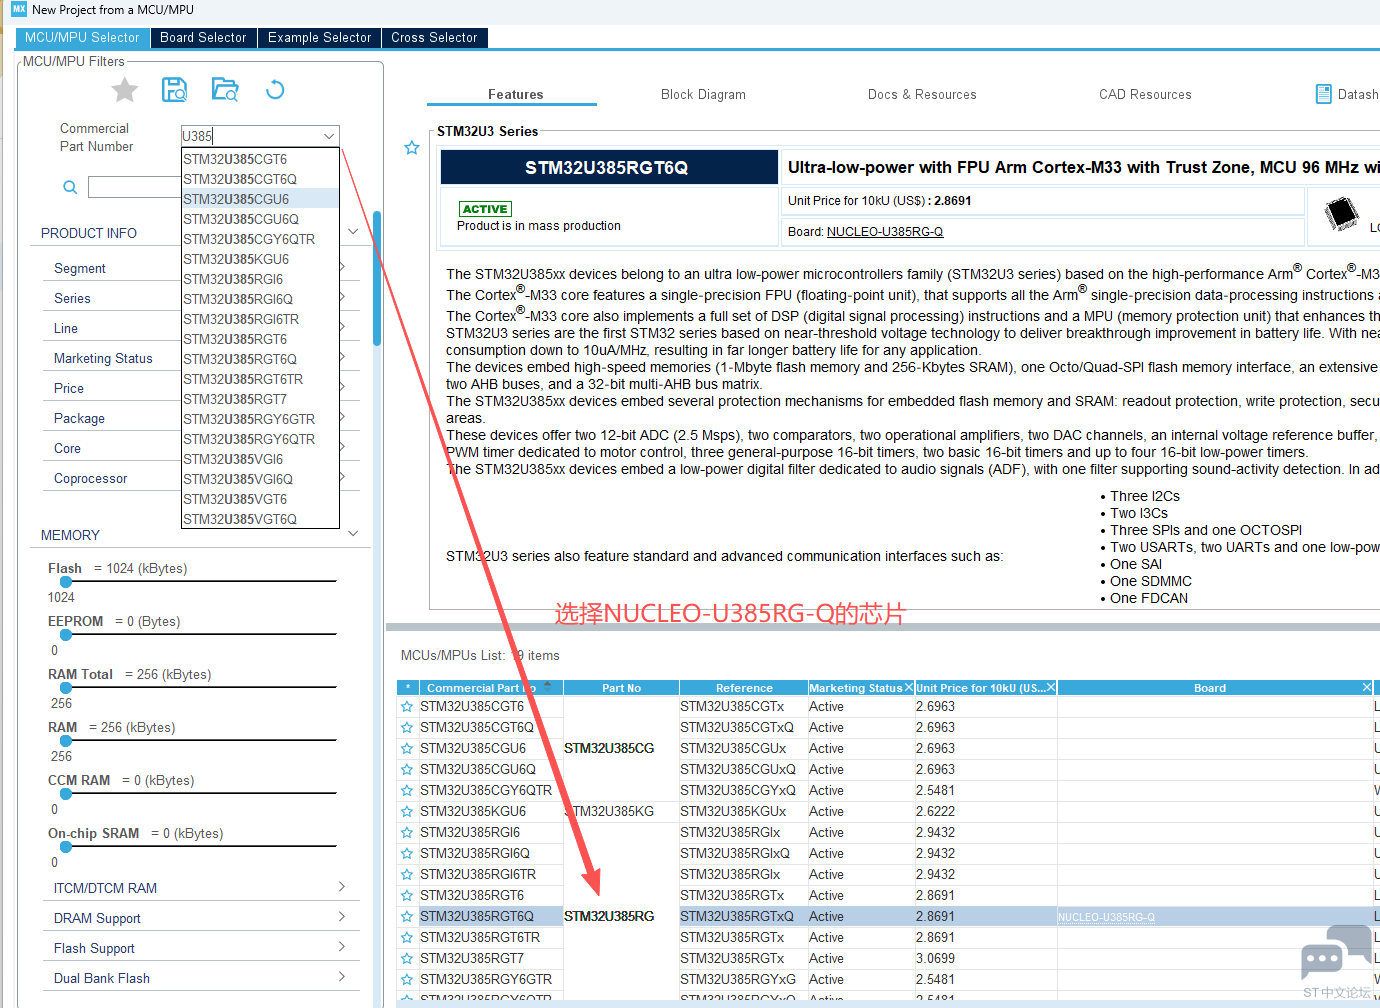Open the NUCLEO-U385RG-Q board link in header
This screenshot has height=1008, width=1380.
[885, 232]
